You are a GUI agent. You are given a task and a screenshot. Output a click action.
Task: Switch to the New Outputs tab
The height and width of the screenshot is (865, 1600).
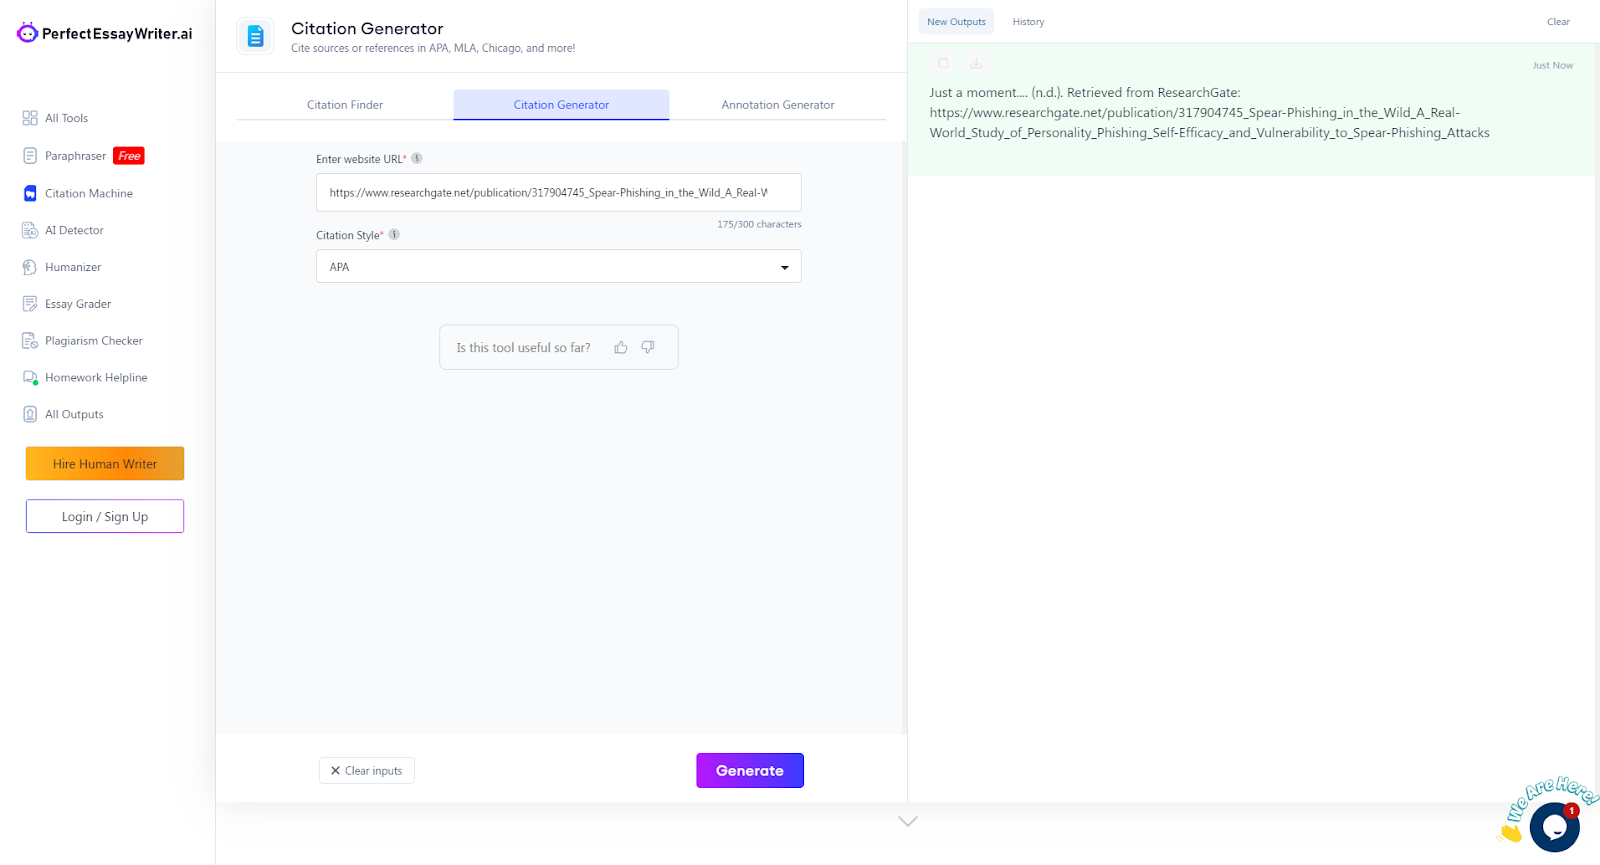point(956,22)
